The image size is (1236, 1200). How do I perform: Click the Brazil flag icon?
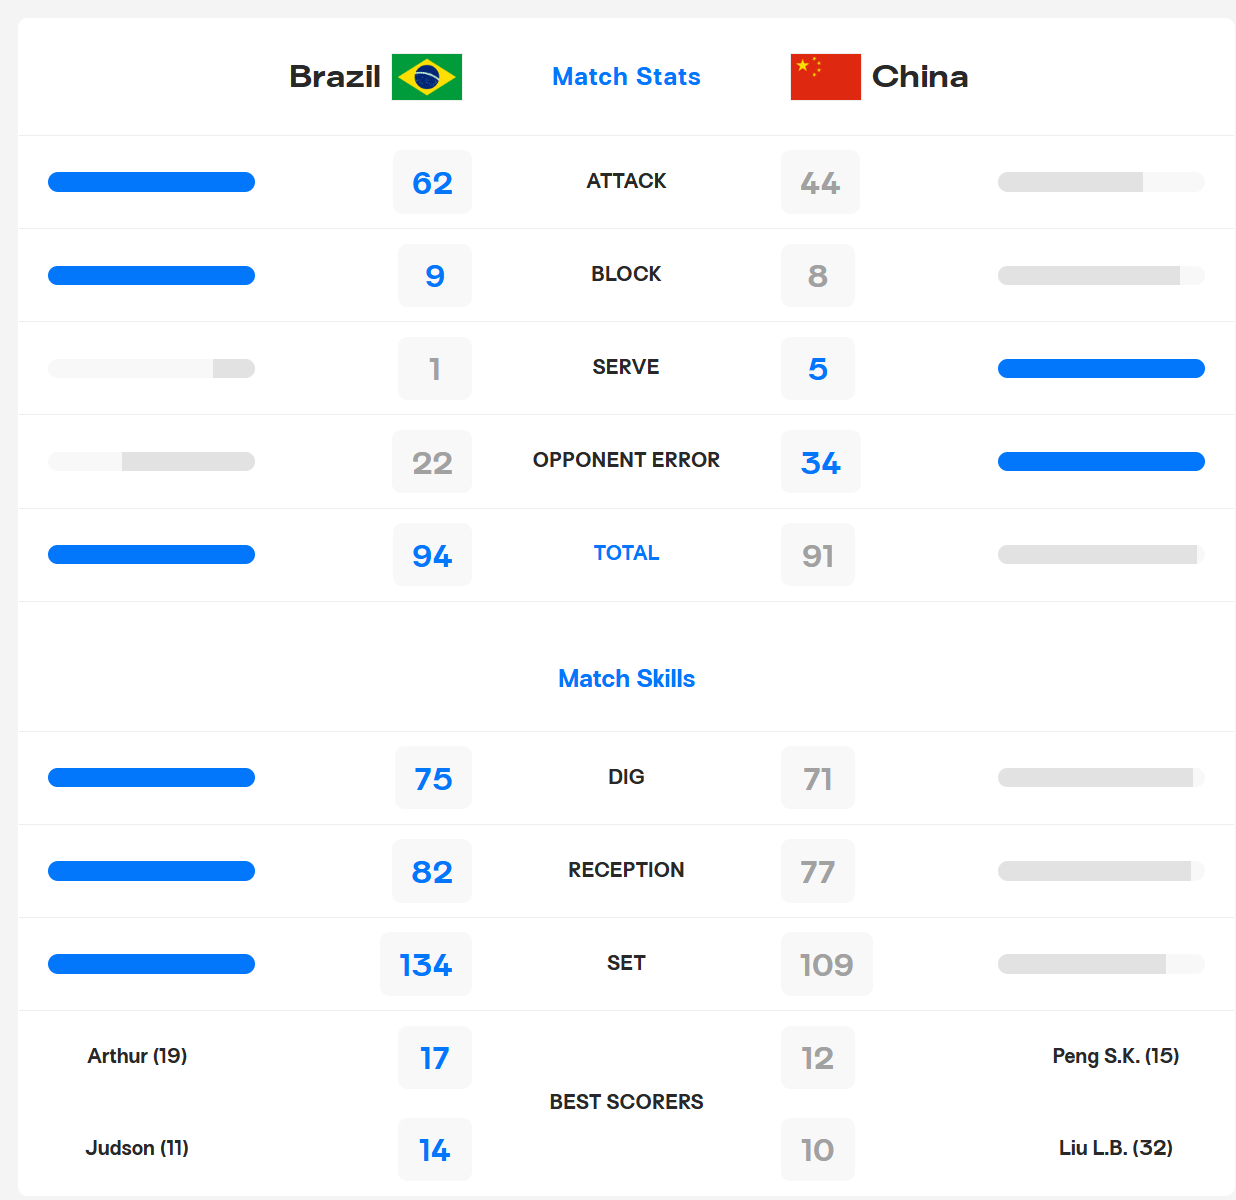[427, 77]
